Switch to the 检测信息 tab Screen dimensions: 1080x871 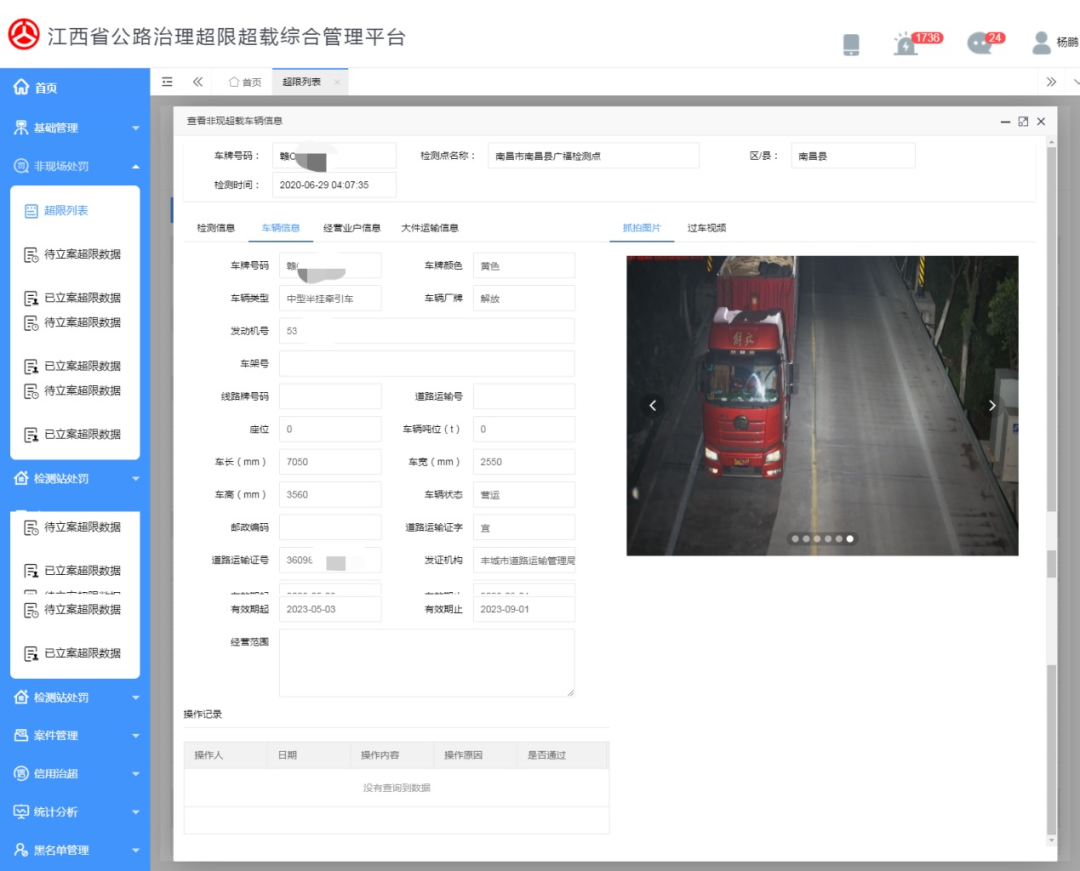(x=216, y=228)
